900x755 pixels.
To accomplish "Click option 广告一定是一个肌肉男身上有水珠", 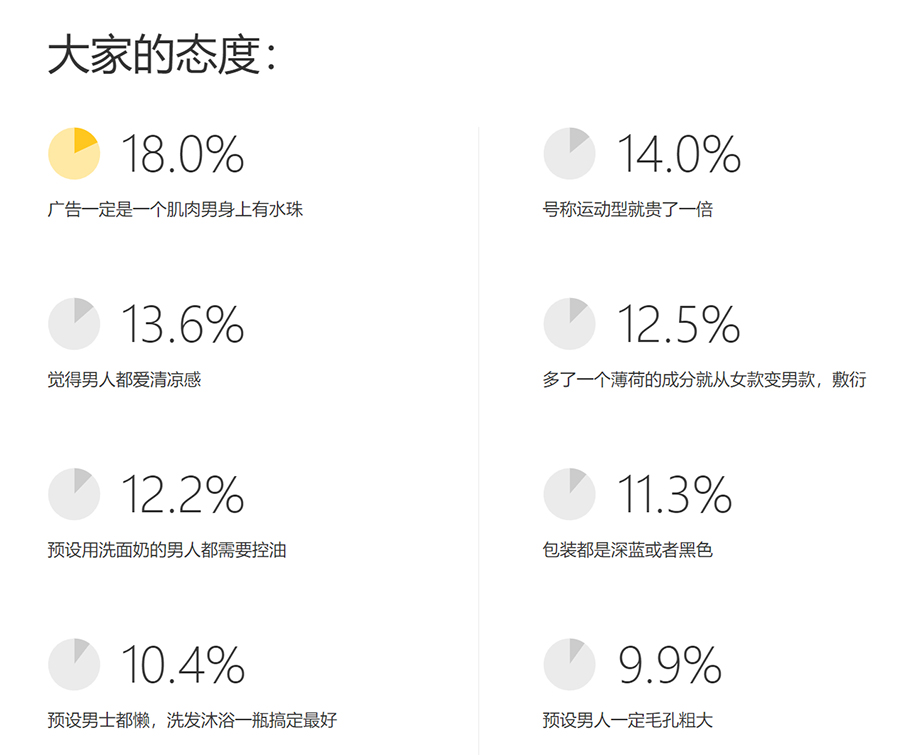I will coord(175,209).
